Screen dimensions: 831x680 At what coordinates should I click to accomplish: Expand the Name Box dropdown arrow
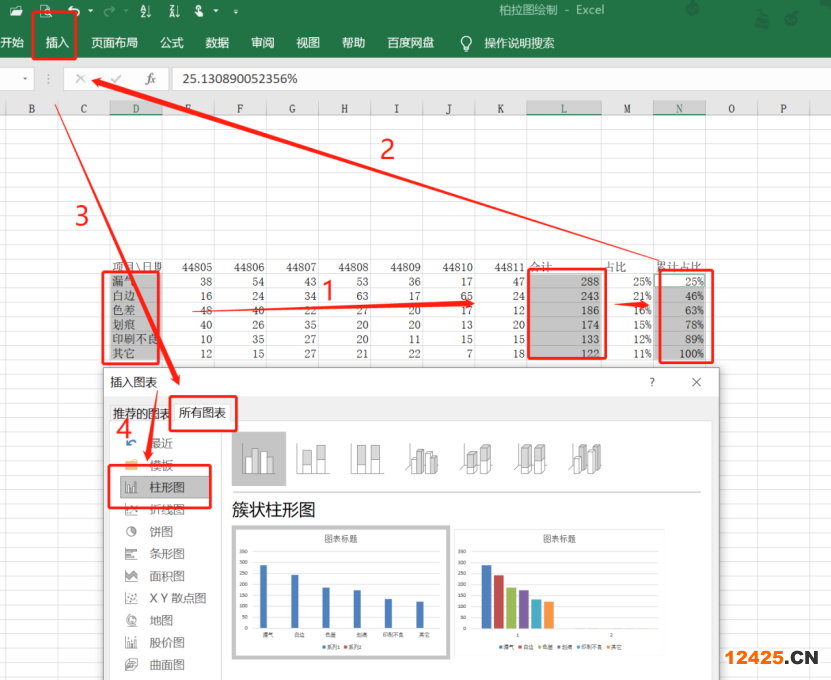25,78
